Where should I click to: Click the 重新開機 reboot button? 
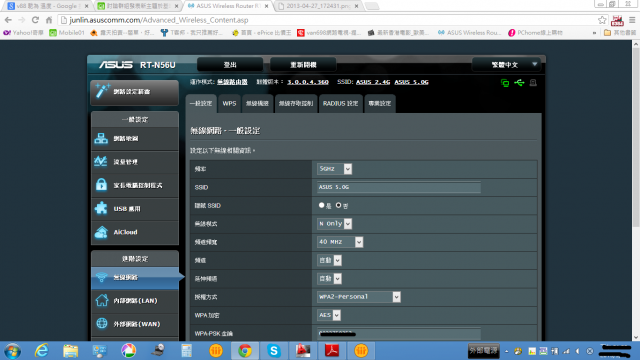(x=303, y=64)
